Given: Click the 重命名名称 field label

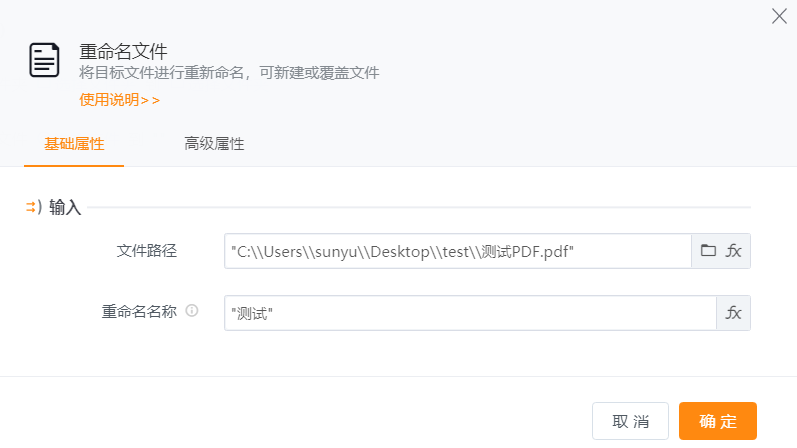Looking at the screenshot, I should [139, 311].
